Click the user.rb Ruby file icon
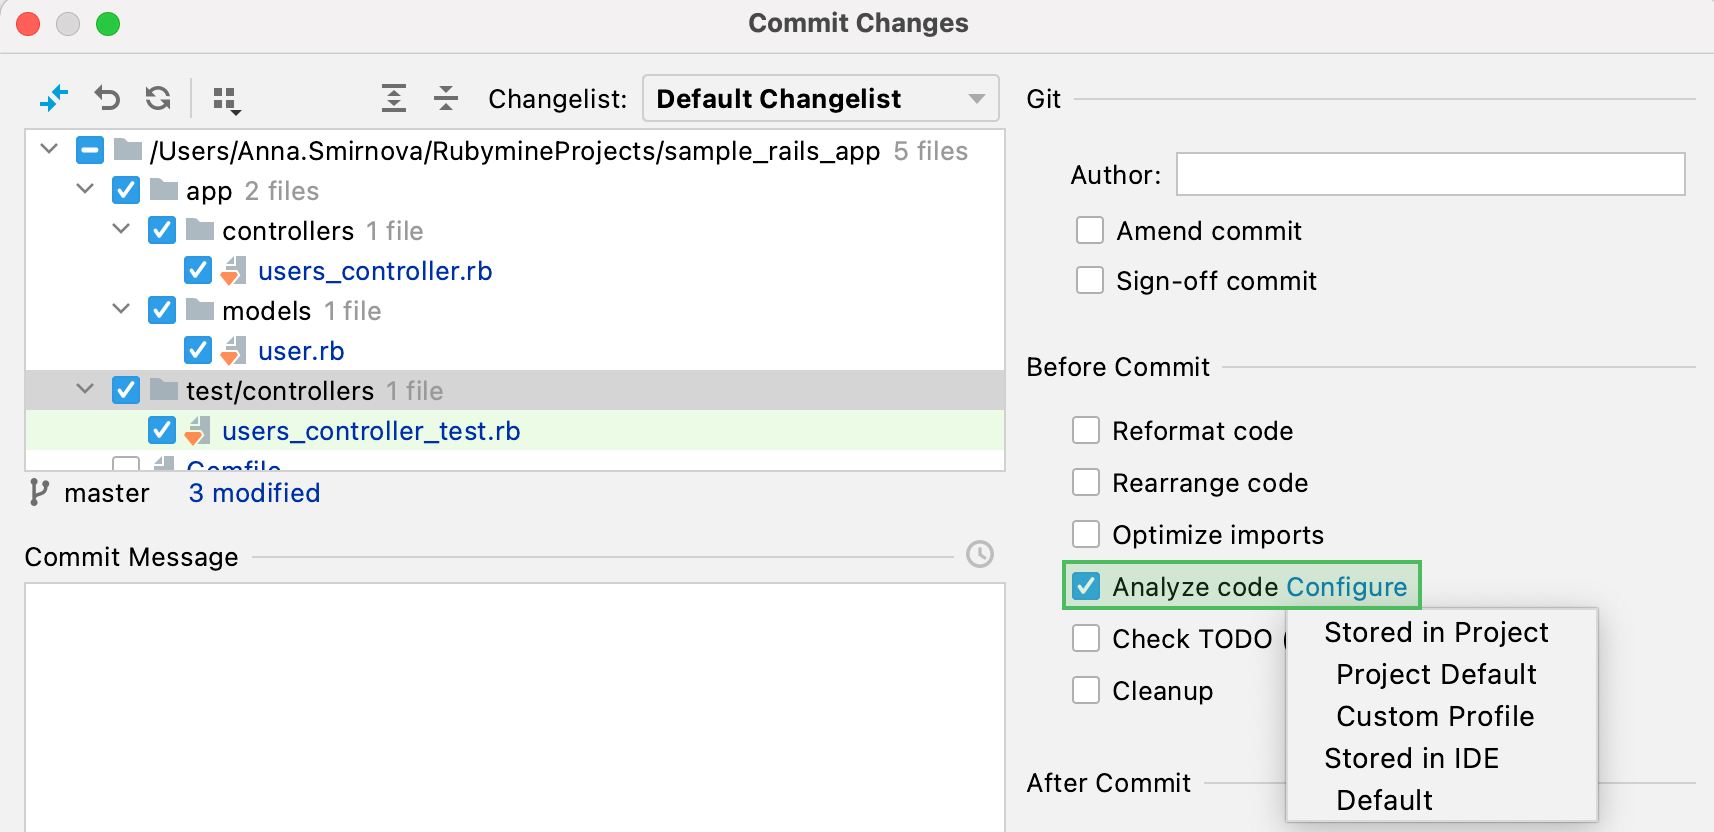The image size is (1714, 832). (x=233, y=351)
